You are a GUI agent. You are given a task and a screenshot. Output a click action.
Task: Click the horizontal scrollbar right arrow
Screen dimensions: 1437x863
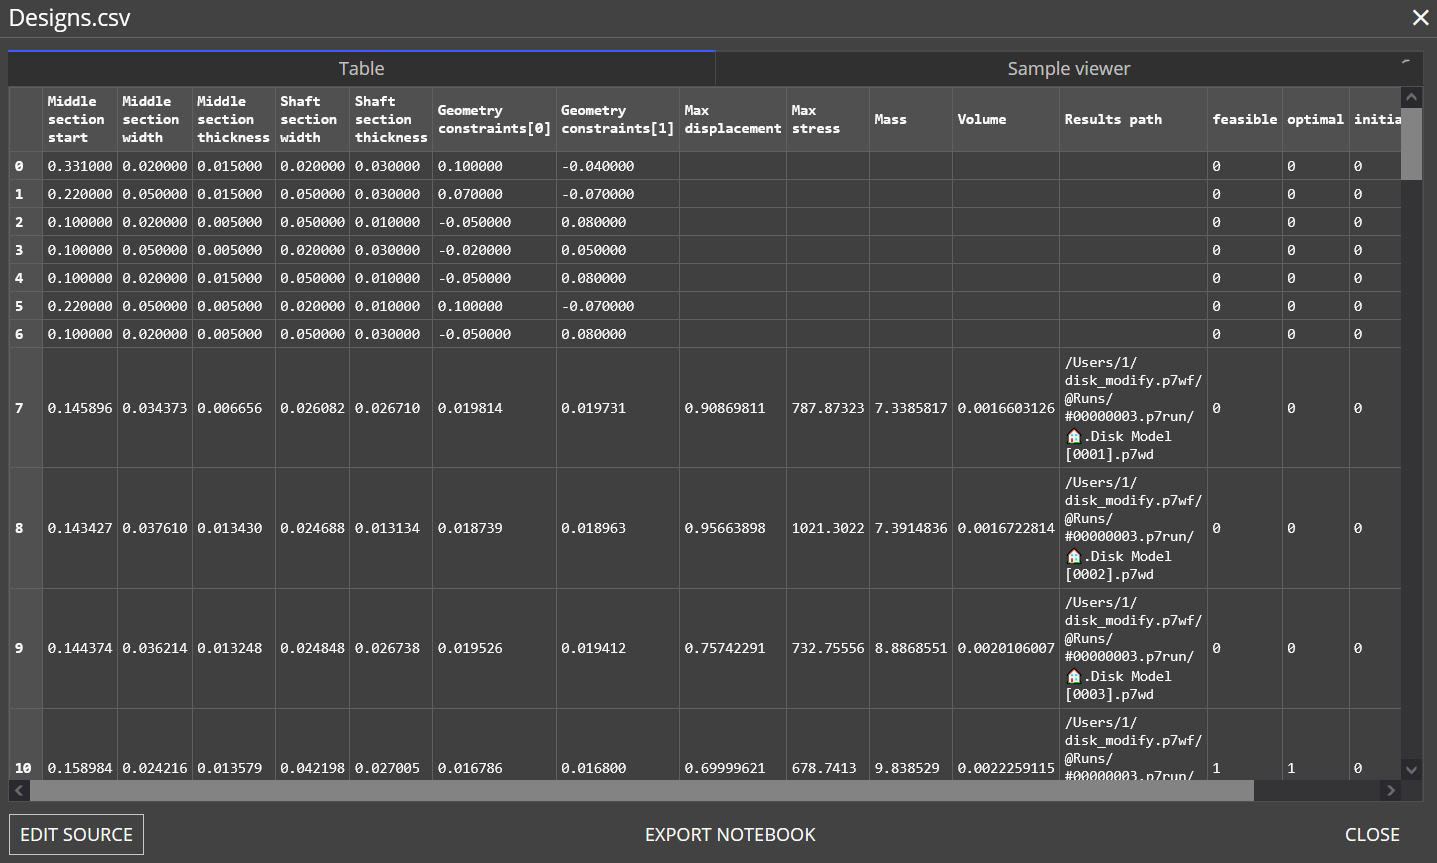point(1390,791)
